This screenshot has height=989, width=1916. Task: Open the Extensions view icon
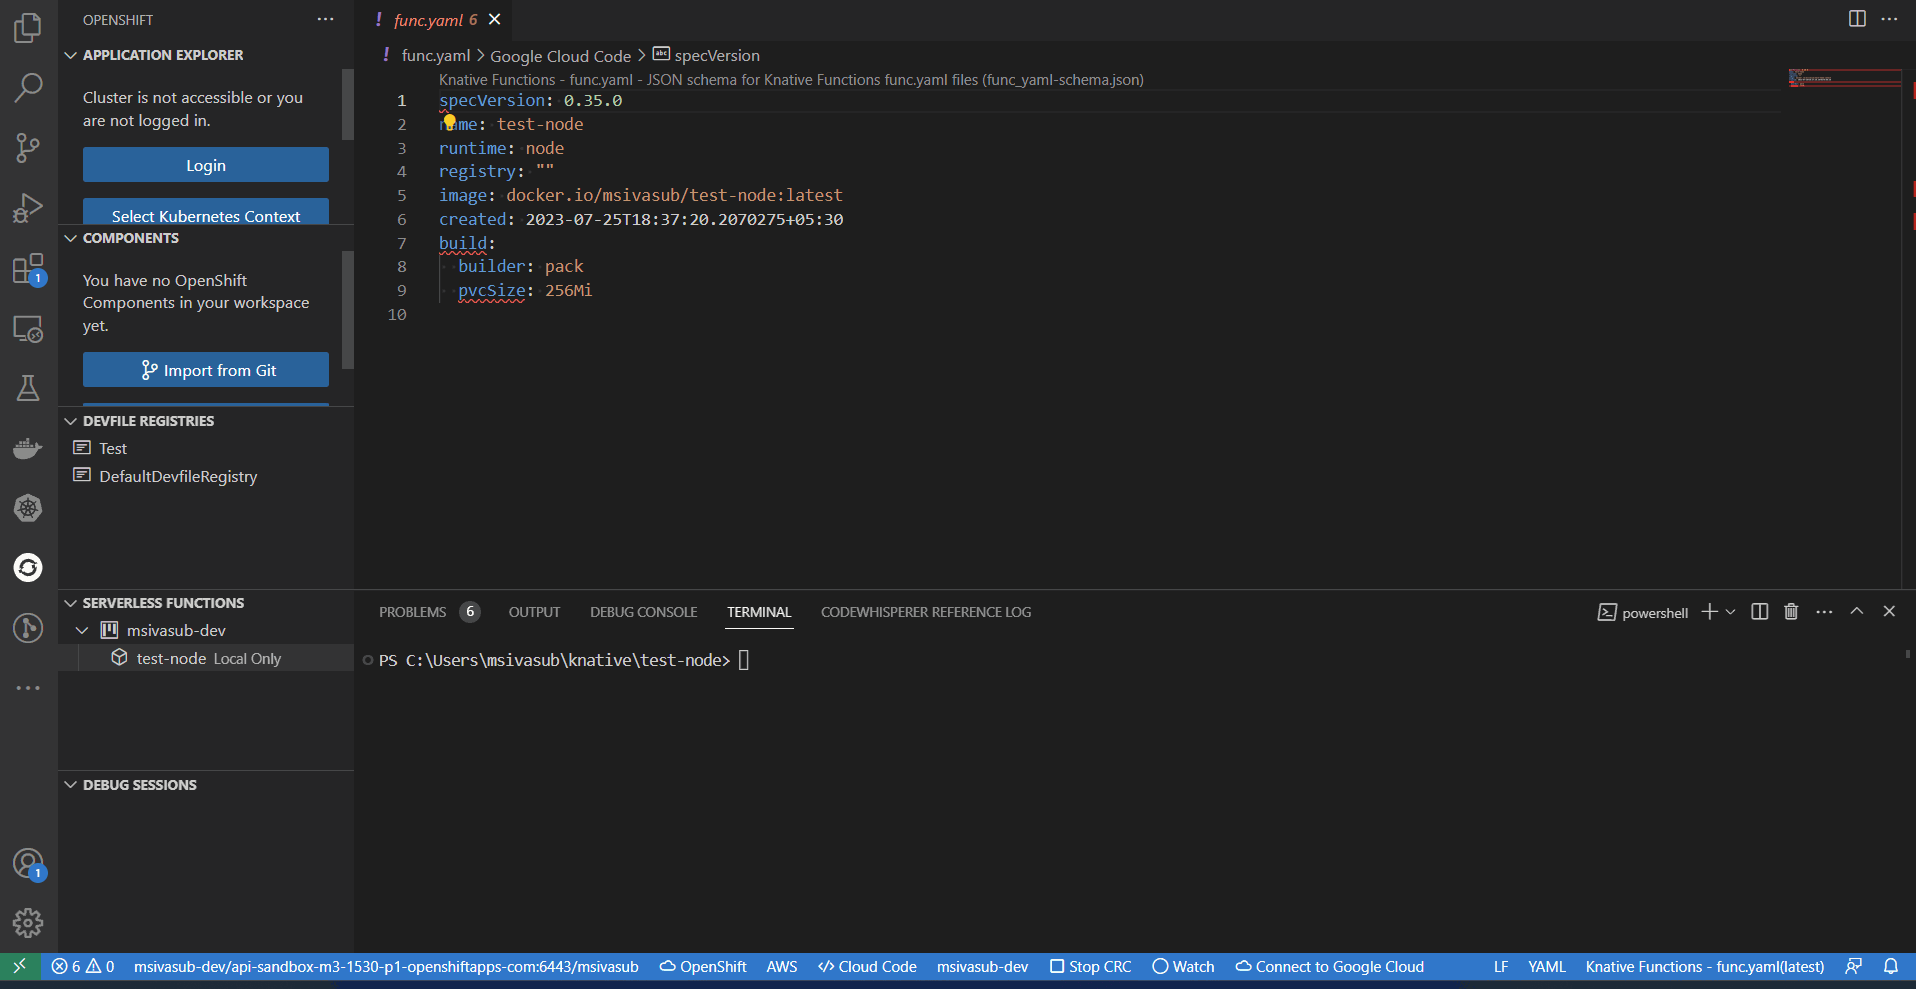(x=28, y=269)
